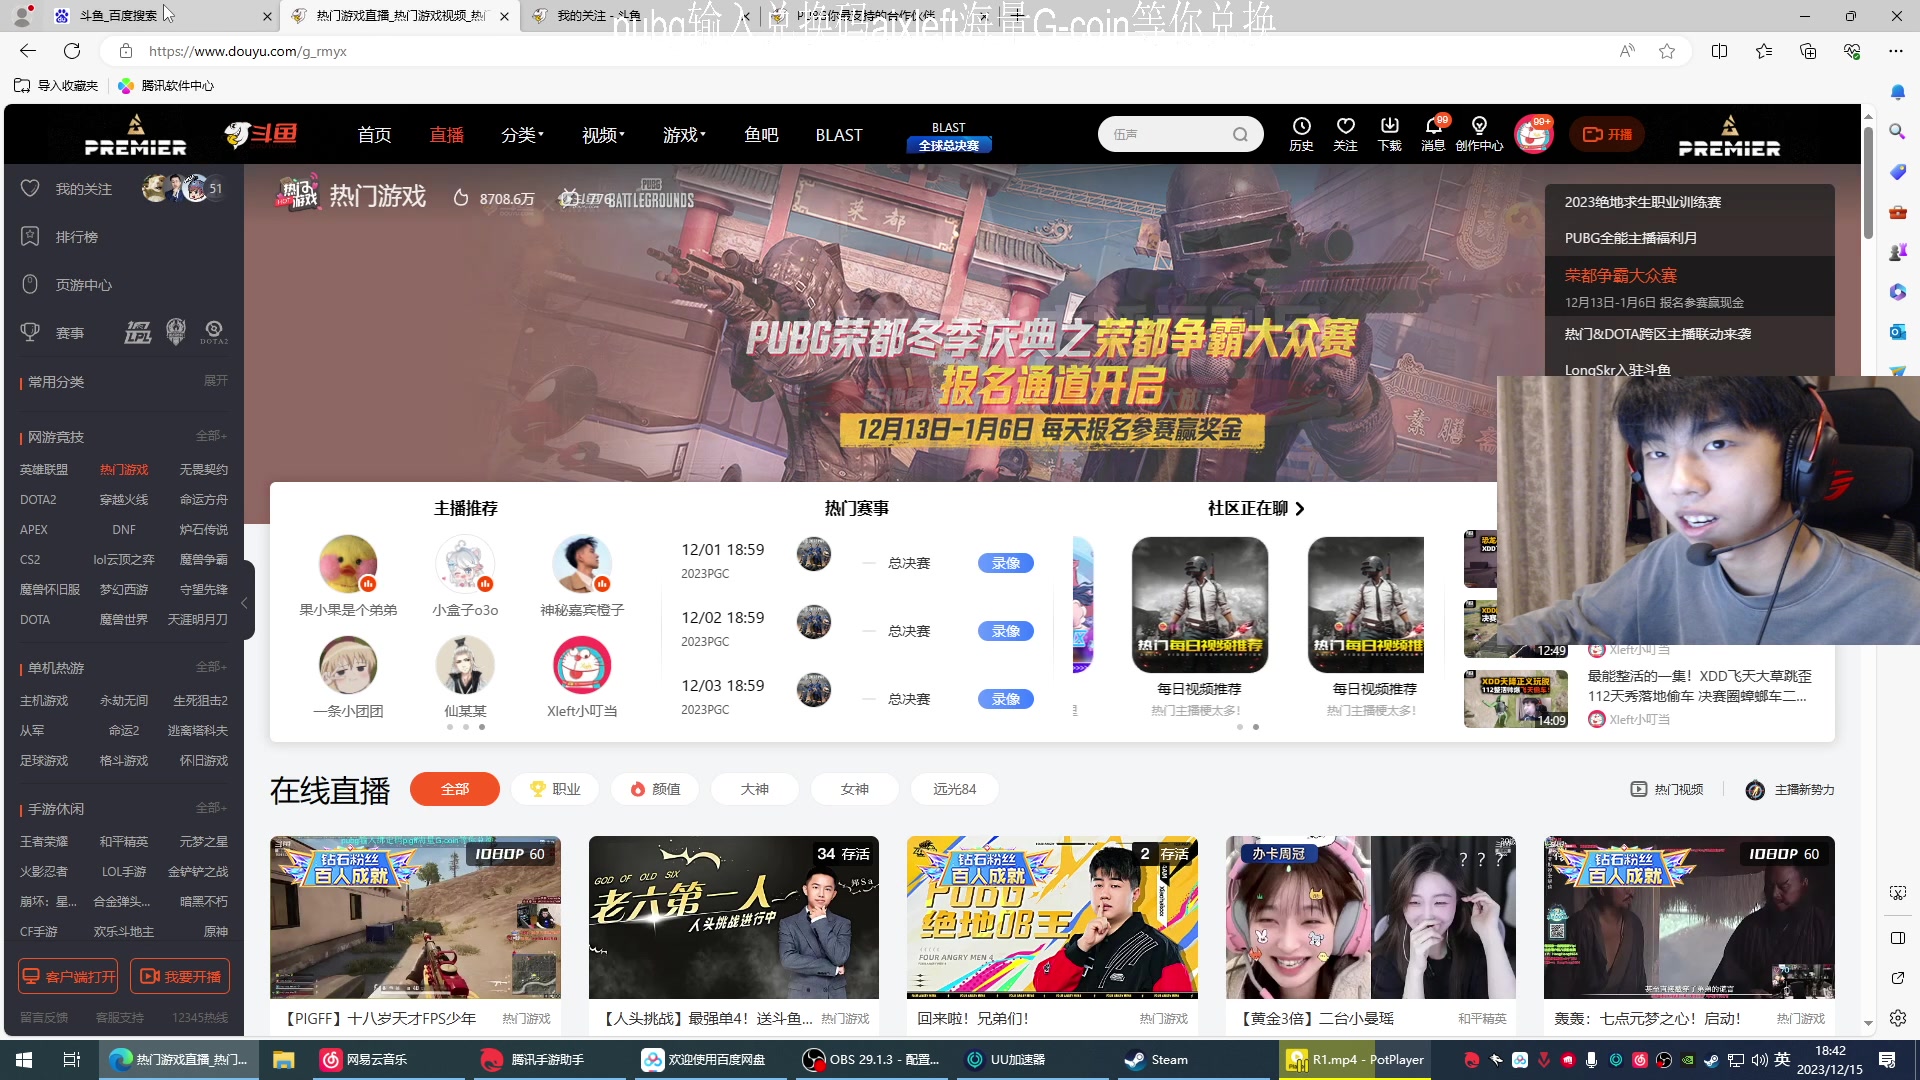The image size is (1920, 1080).
Task: Open the browser settings menu dots
Action: point(1895,51)
